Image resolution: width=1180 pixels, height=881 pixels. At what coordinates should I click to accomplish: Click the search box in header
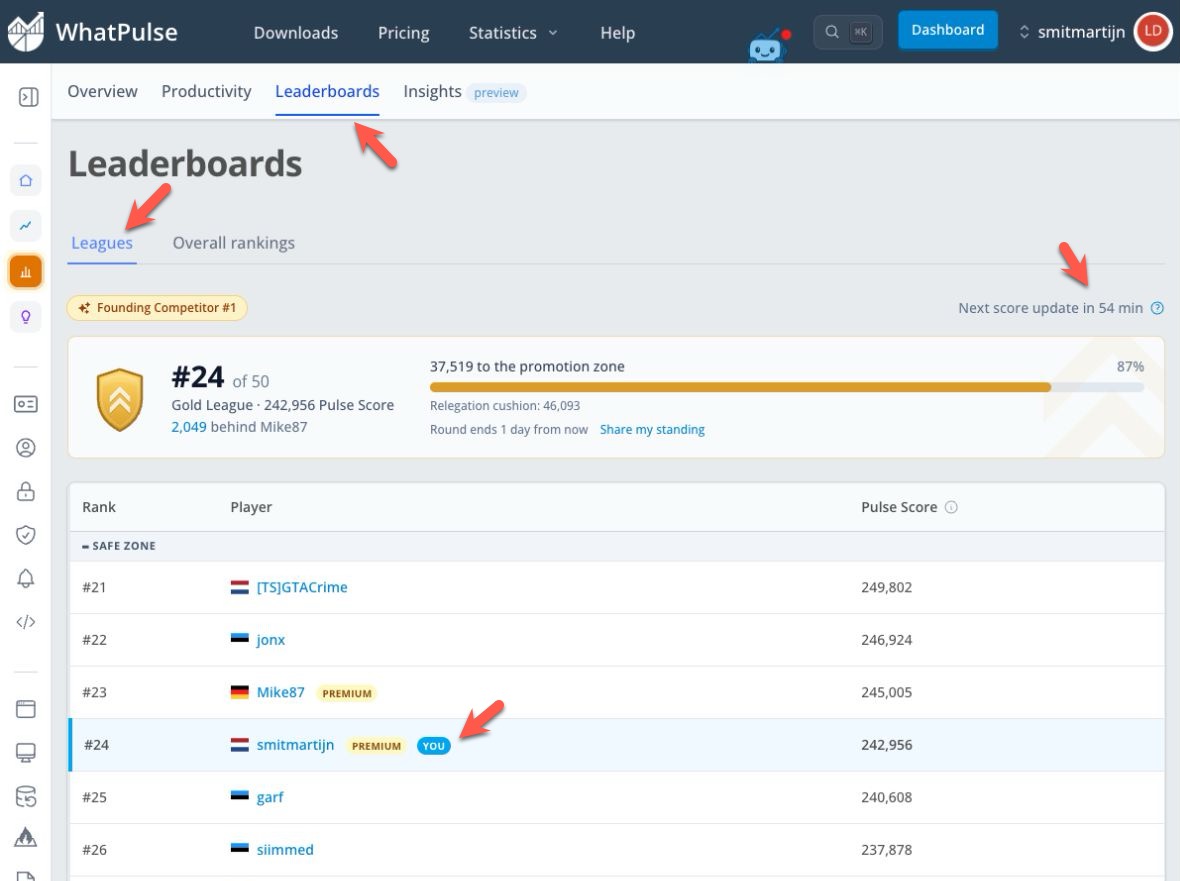847,32
